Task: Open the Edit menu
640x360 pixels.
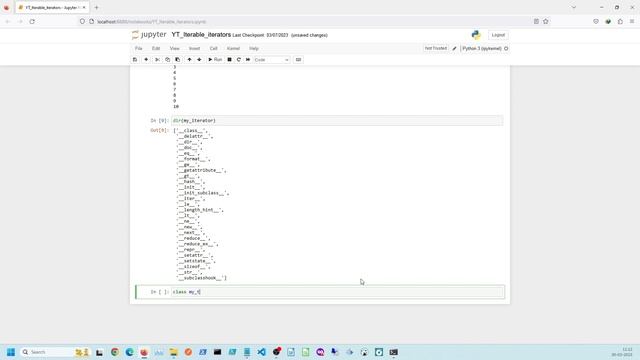Action: pos(156,48)
